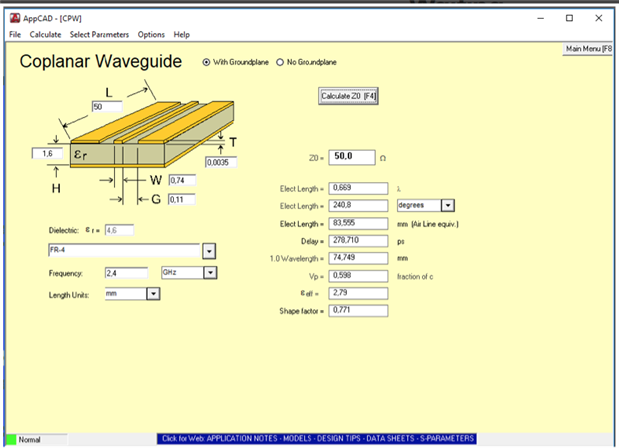Click the length L input field

[x=107, y=107]
